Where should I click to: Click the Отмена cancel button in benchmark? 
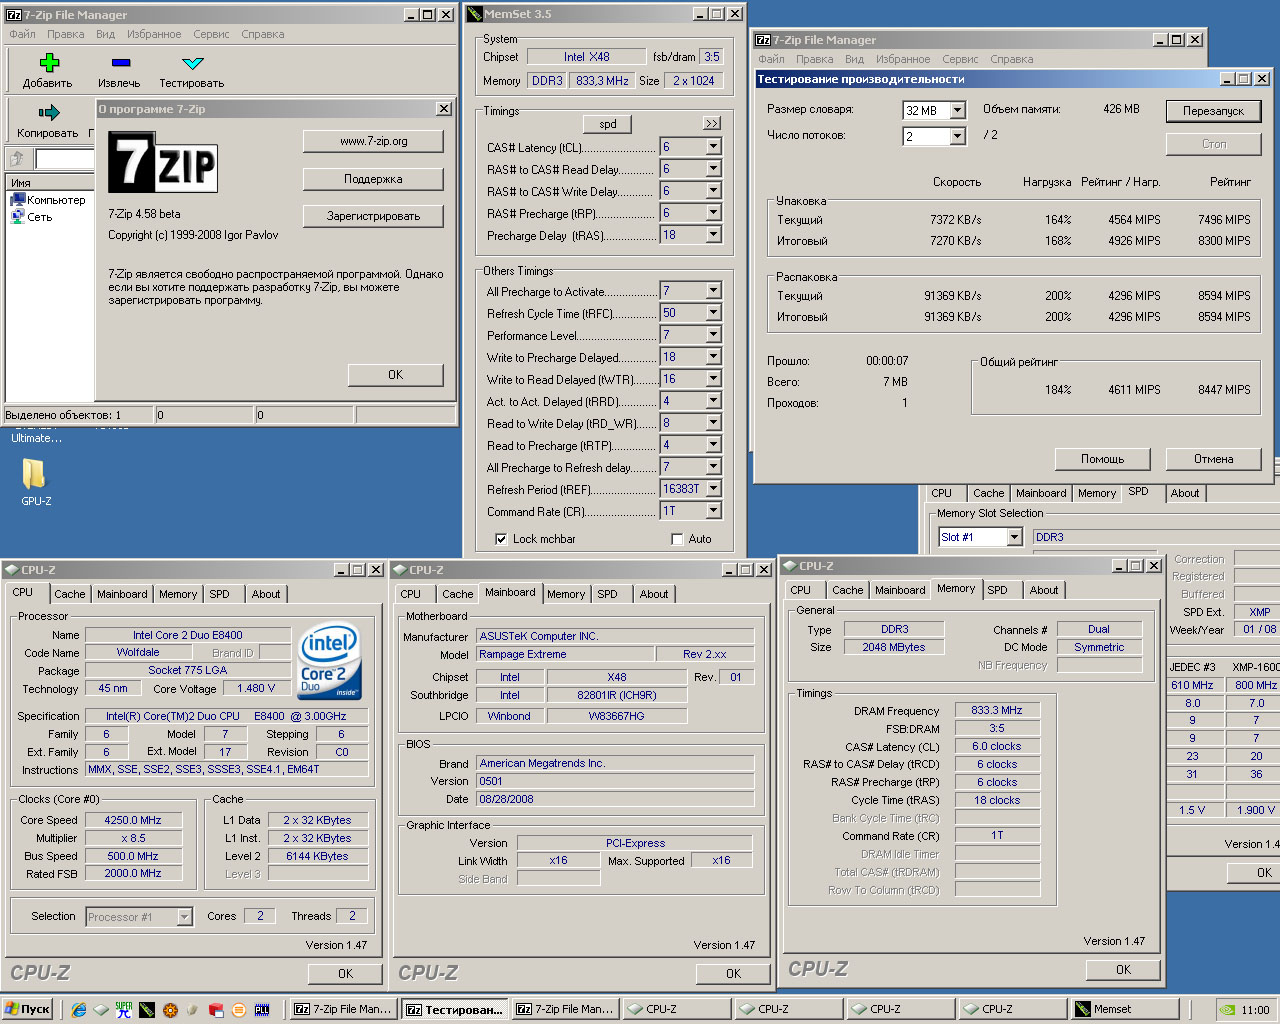click(x=1213, y=459)
